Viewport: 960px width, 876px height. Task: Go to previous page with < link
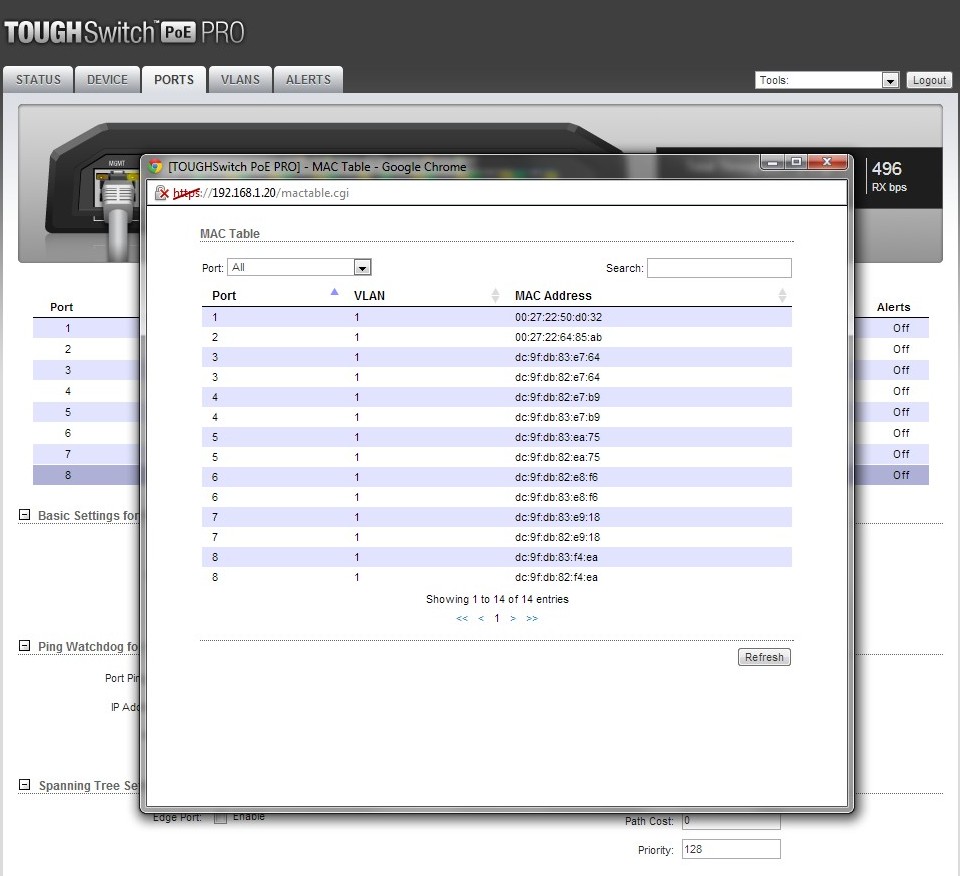(481, 618)
